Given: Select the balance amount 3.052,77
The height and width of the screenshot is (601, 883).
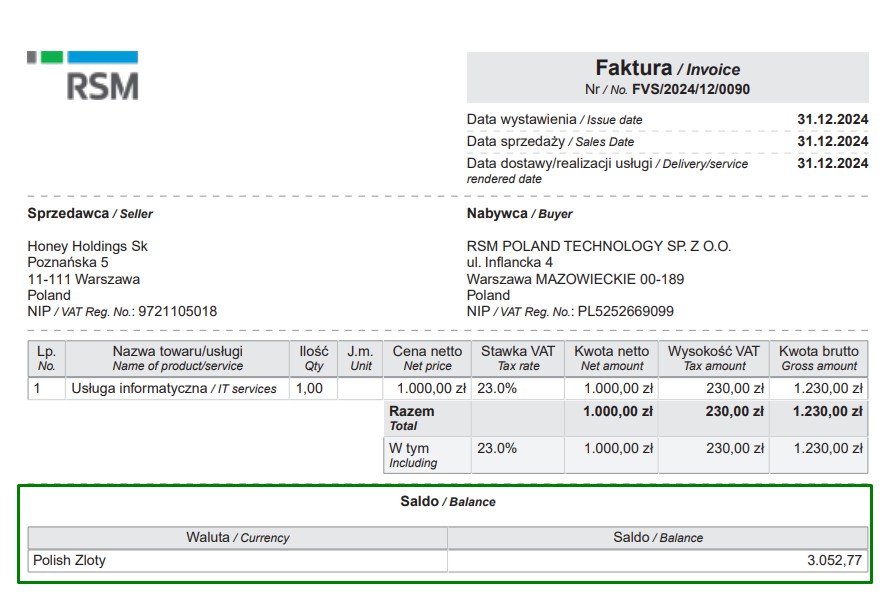Looking at the screenshot, I should [833, 560].
